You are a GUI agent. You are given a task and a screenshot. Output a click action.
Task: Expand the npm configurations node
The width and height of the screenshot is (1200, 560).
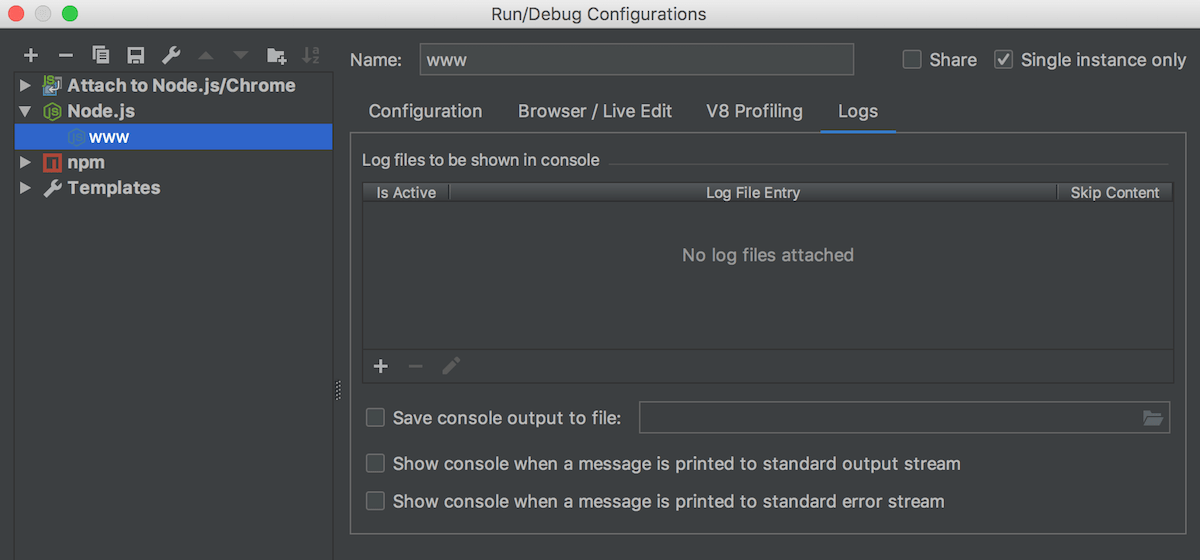[26, 162]
